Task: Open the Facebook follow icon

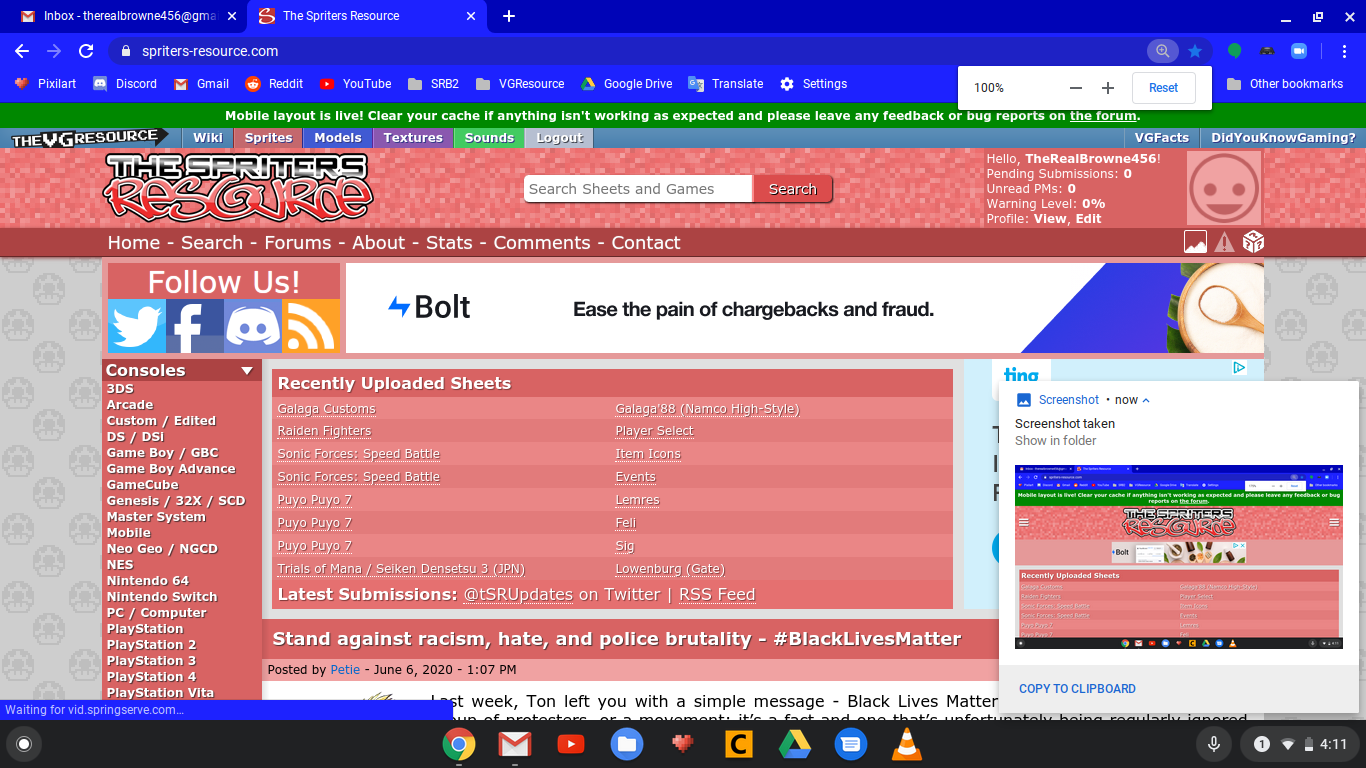Action: point(195,326)
